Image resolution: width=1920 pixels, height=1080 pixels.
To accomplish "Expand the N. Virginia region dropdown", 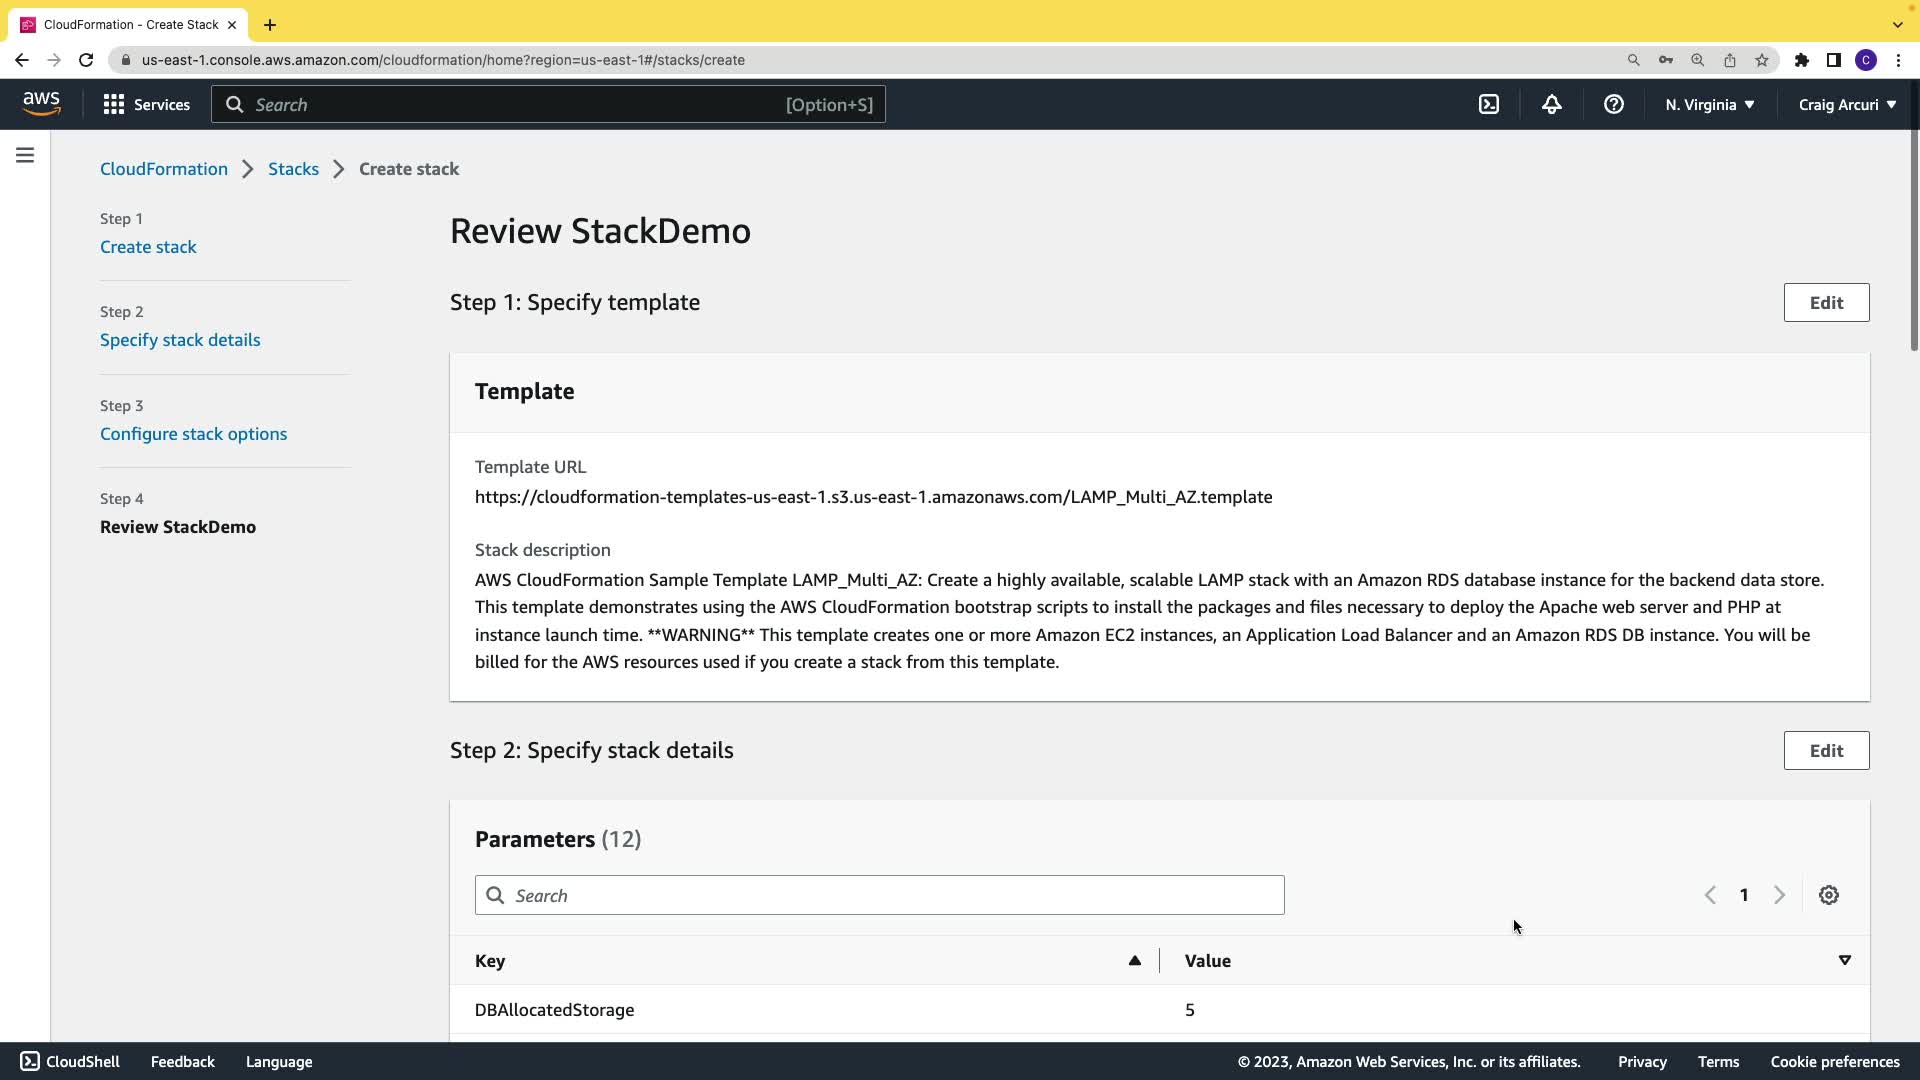I will (1709, 105).
